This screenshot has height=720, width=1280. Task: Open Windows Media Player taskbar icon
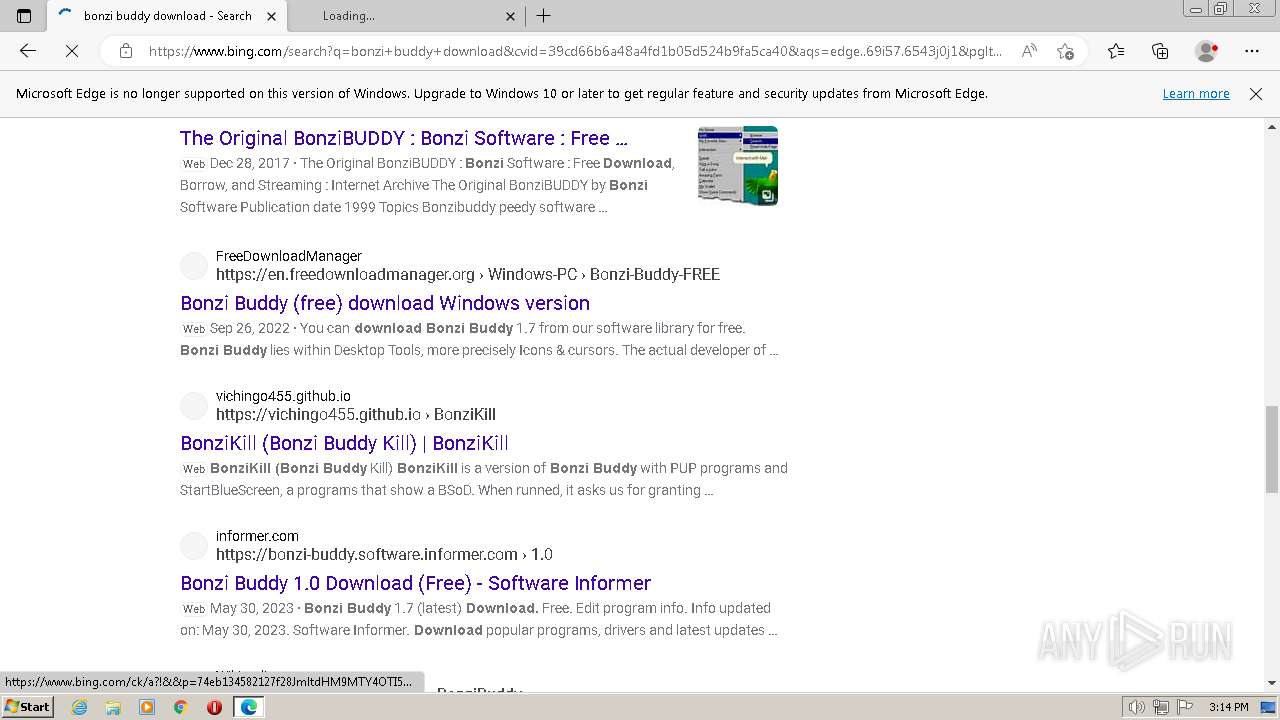pyautogui.click(x=147, y=707)
